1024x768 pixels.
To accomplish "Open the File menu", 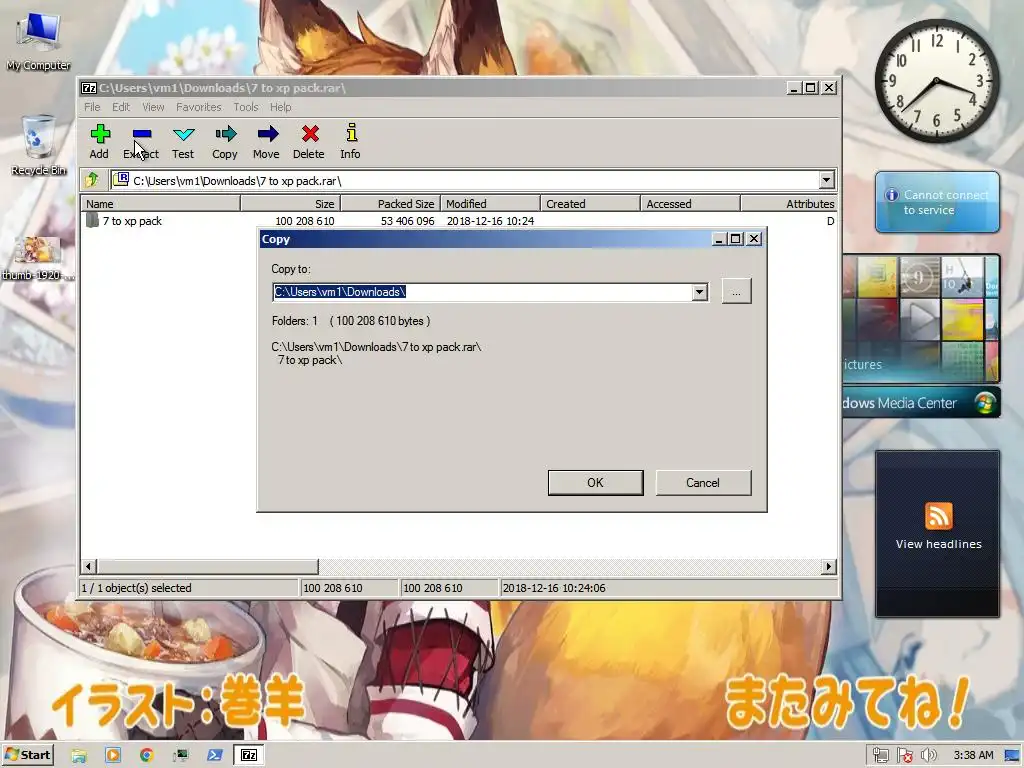I will (92, 107).
